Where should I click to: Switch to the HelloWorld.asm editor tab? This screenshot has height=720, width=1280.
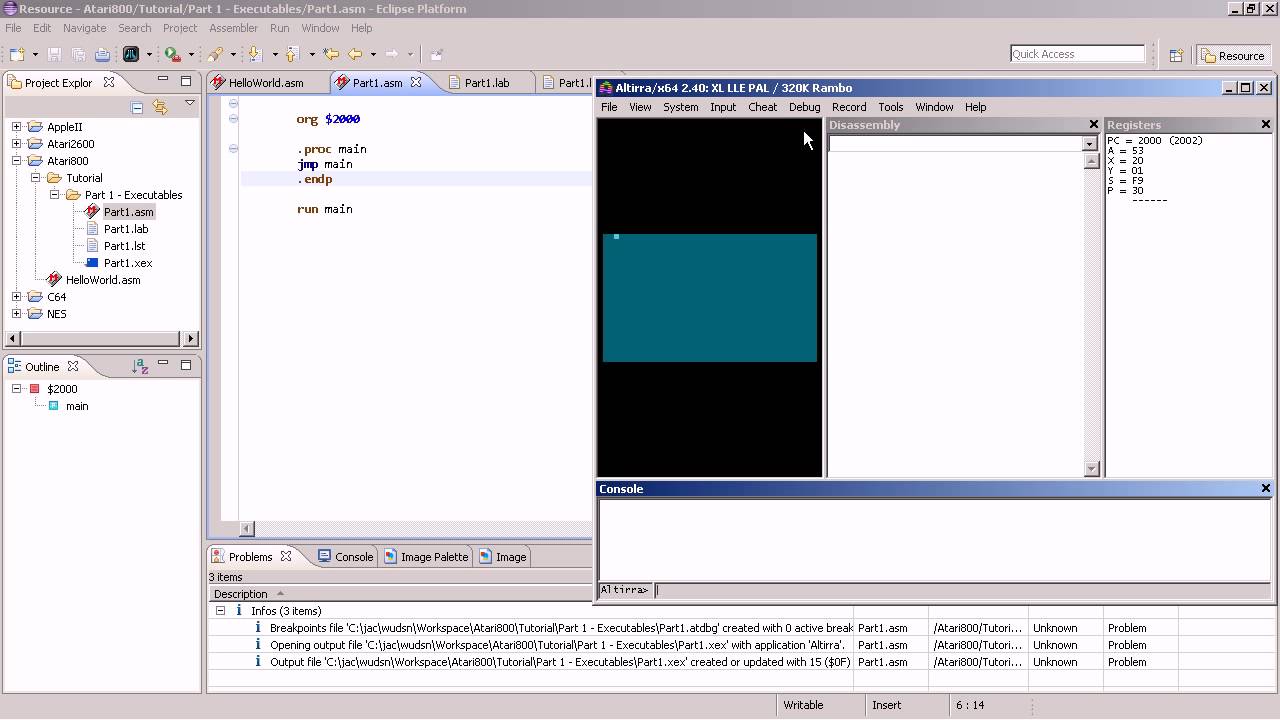(x=265, y=83)
